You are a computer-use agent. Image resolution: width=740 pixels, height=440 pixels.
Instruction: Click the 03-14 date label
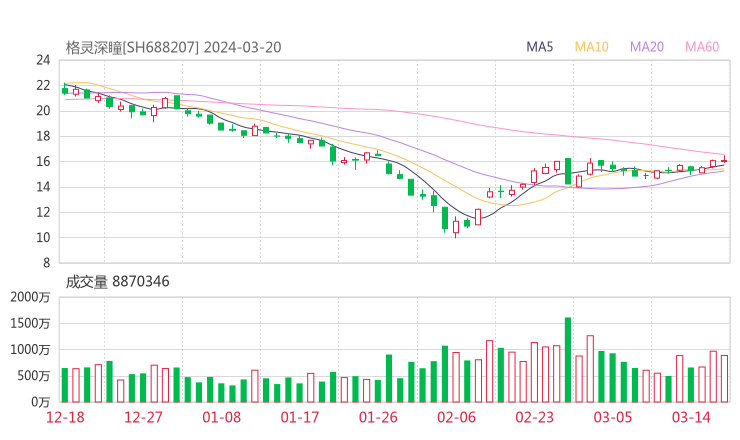691,417
